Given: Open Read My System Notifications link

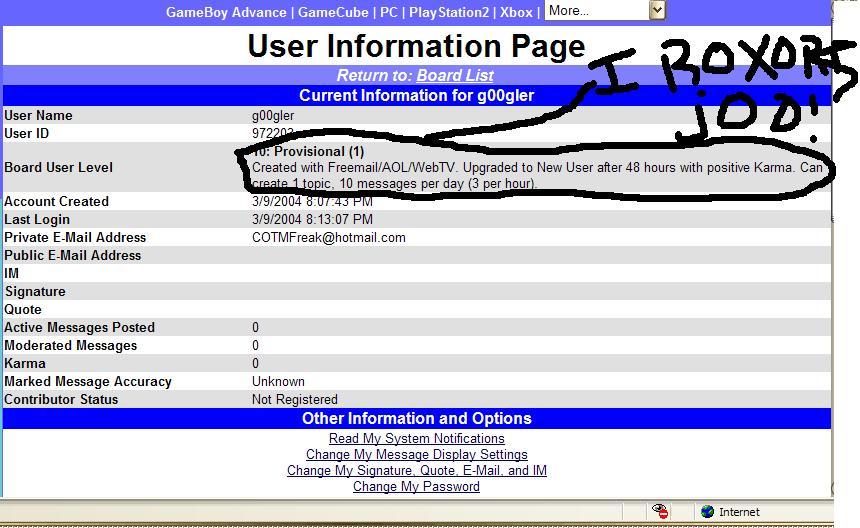Looking at the screenshot, I should [416, 439].
